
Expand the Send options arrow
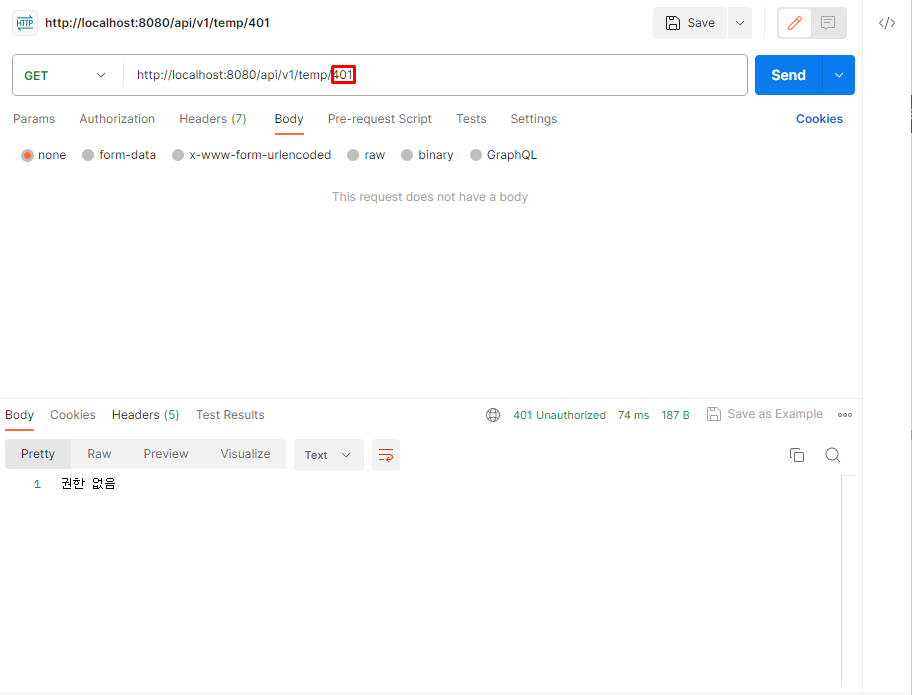(839, 75)
